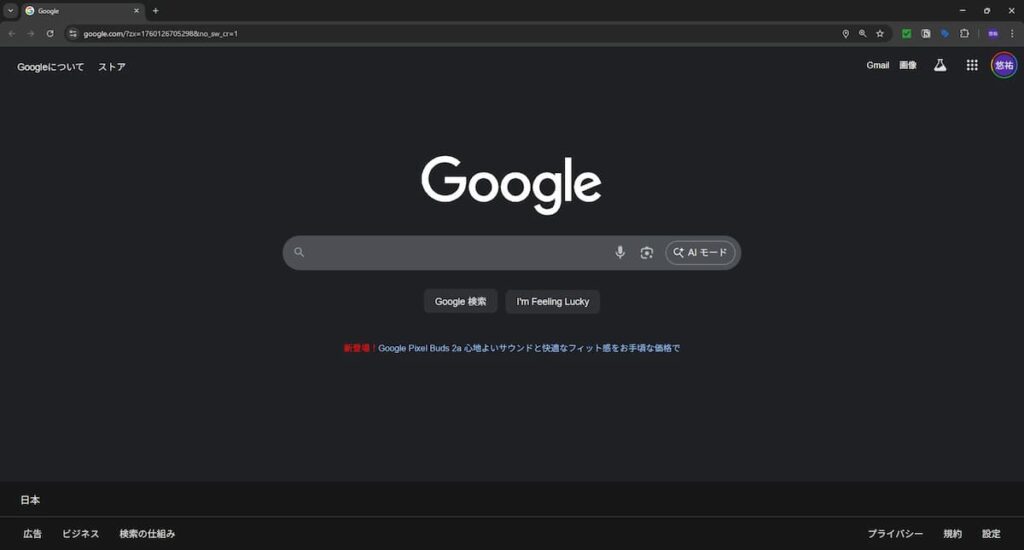Open Search Labs flask icon
This screenshot has width=1024, height=550.
coord(940,65)
